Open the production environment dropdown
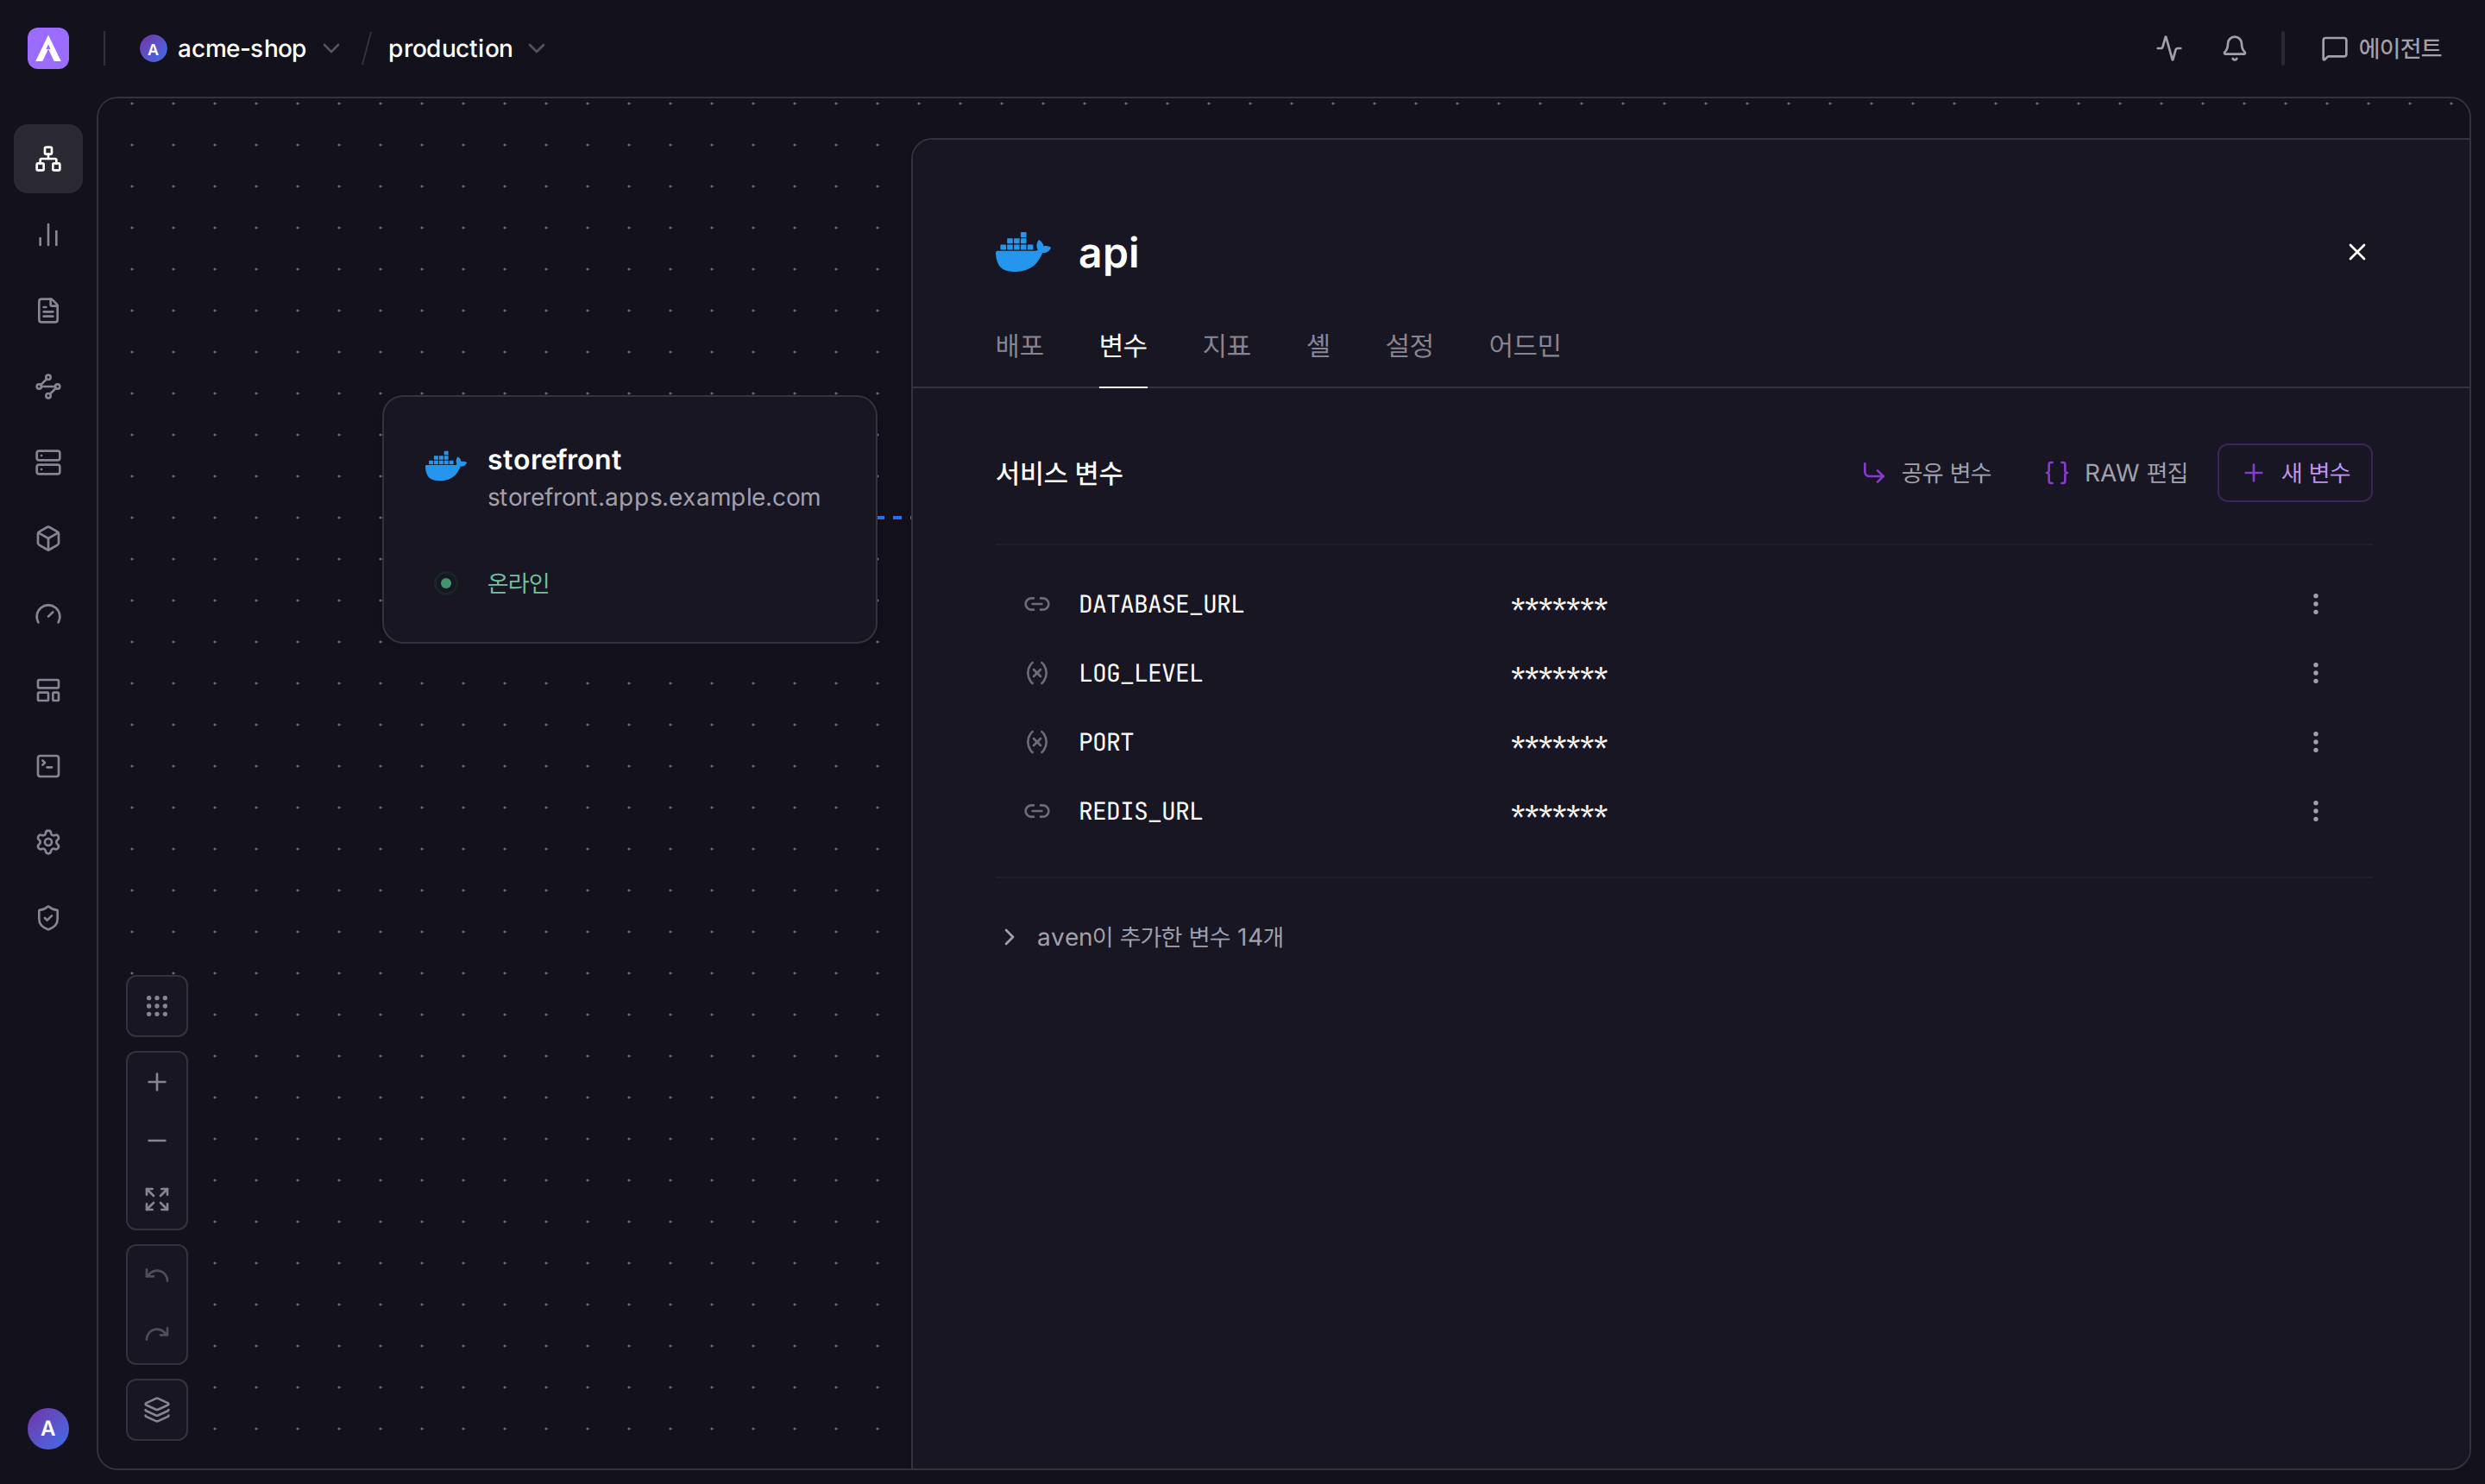Screen dimensions: 2485x1484 (467, 48)
